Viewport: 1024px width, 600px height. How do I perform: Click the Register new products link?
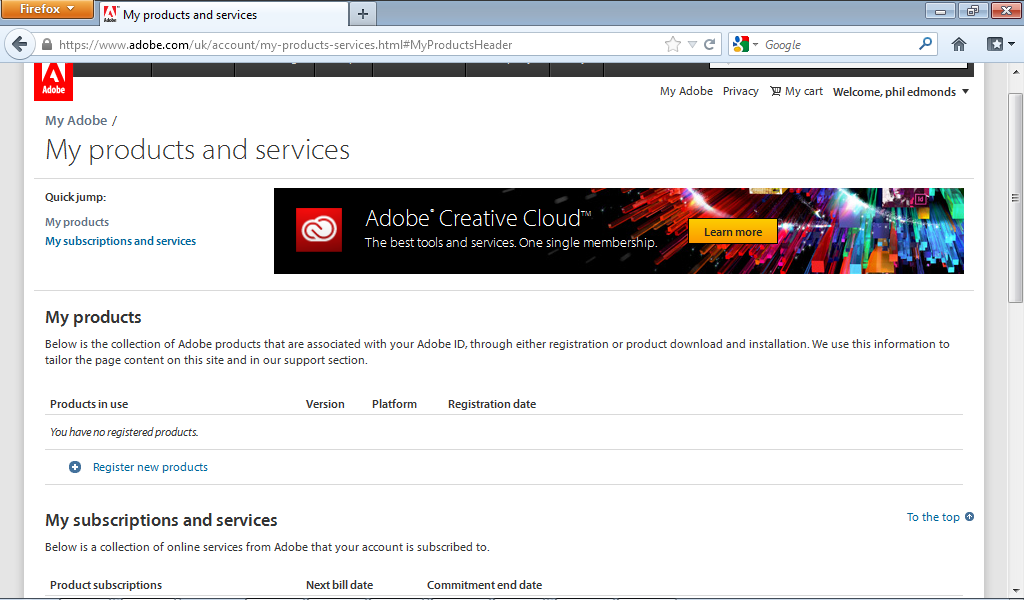click(150, 467)
